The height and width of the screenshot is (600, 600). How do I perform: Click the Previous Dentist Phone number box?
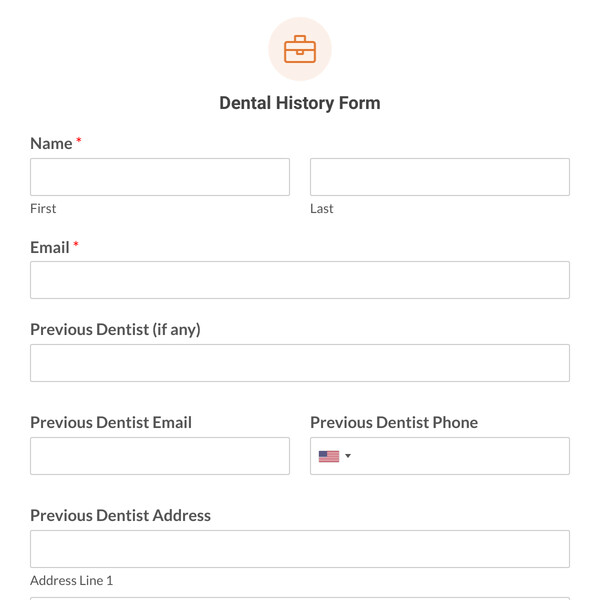point(460,456)
